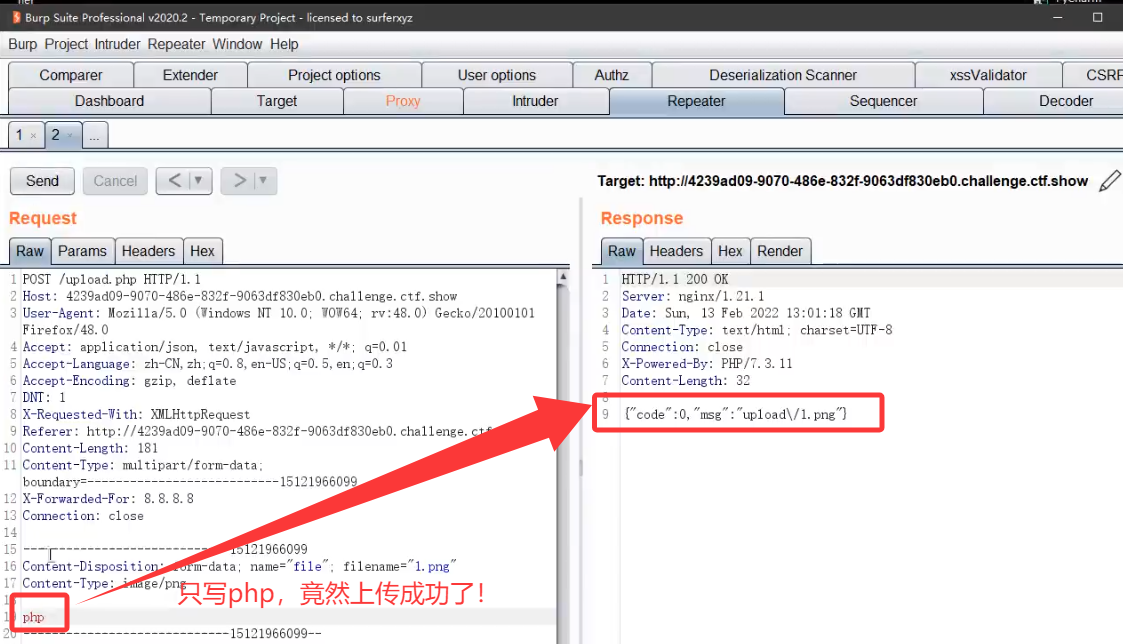Click the HTTP/1.1 200 OK response line

click(675, 279)
